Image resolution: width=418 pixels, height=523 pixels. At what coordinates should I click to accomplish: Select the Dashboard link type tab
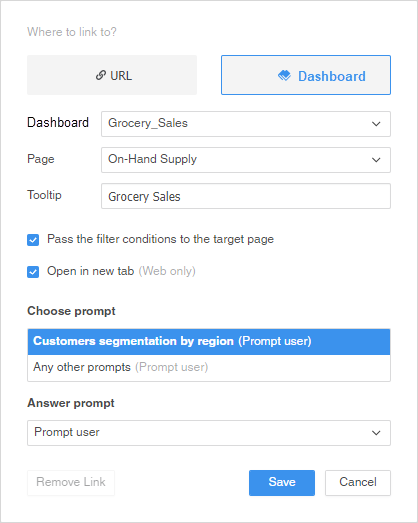click(x=306, y=75)
